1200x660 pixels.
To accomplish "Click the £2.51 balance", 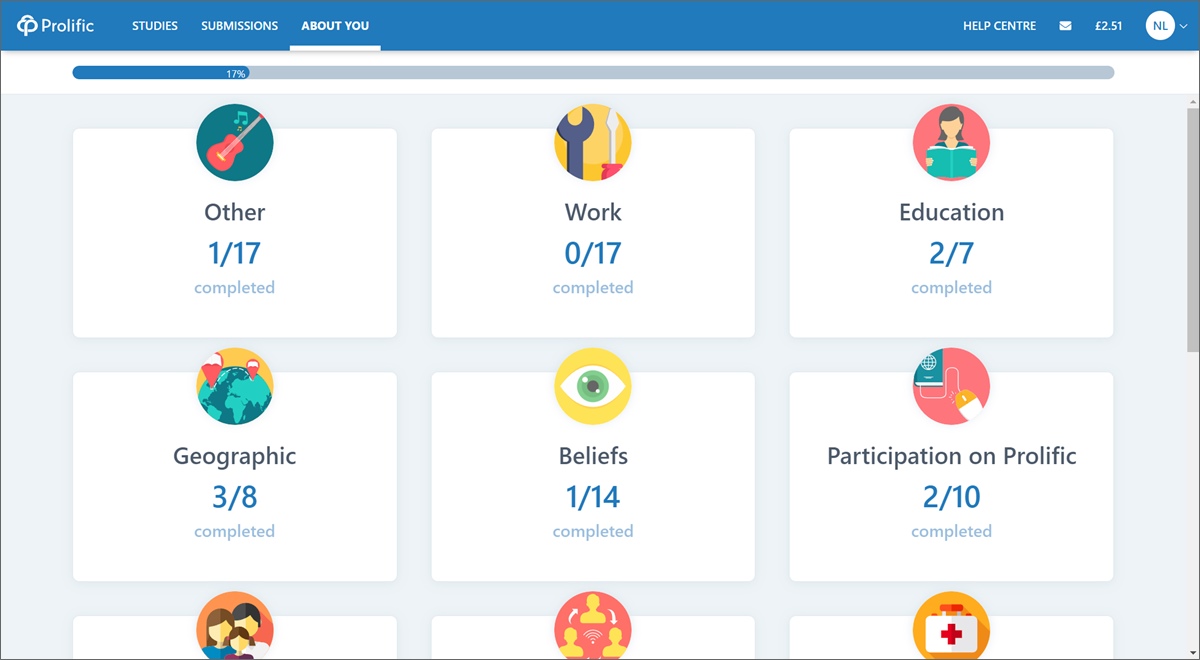I will [1108, 26].
